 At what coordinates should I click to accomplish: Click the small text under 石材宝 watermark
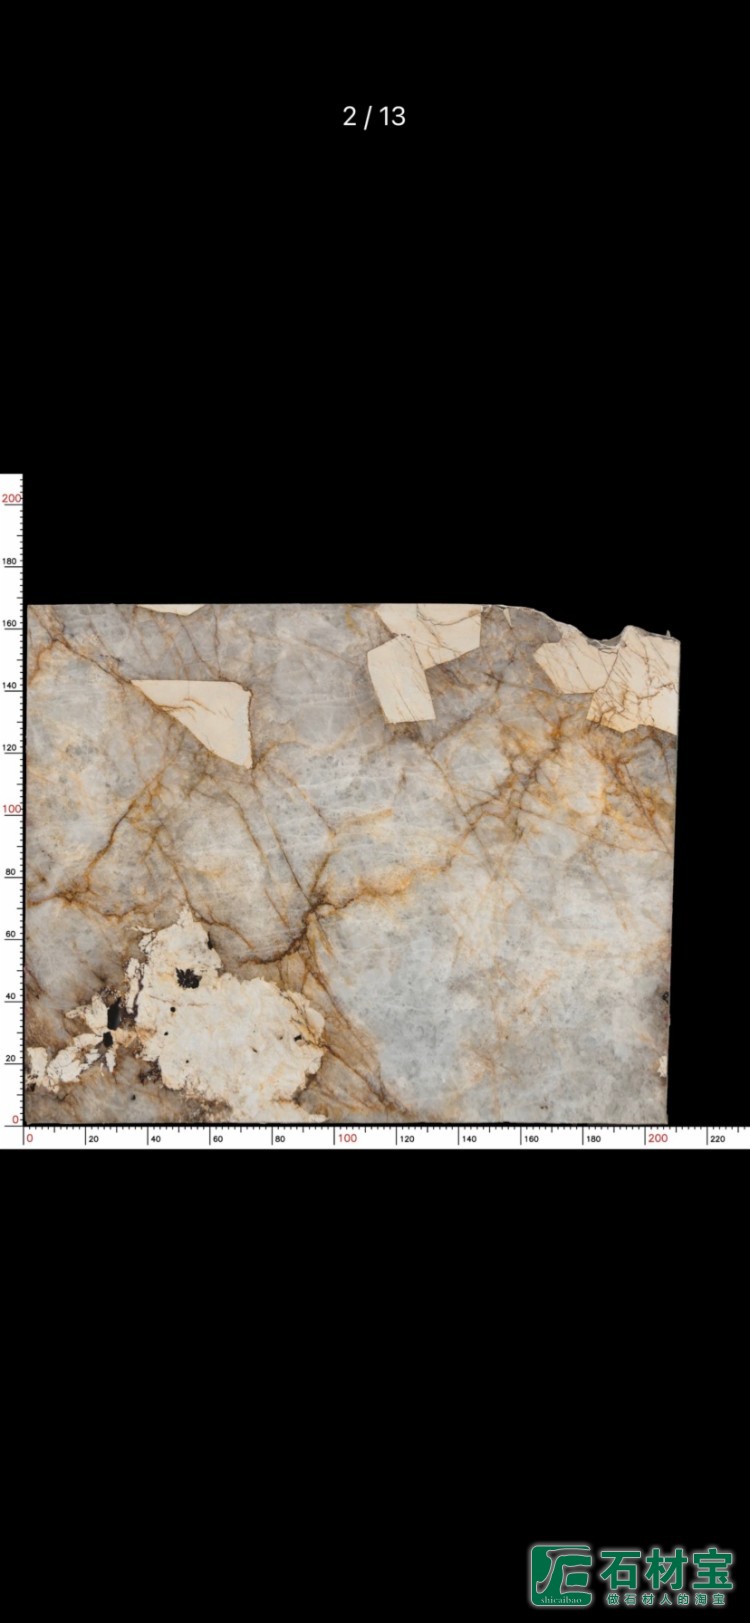pyautogui.click(x=666, y=1598)
